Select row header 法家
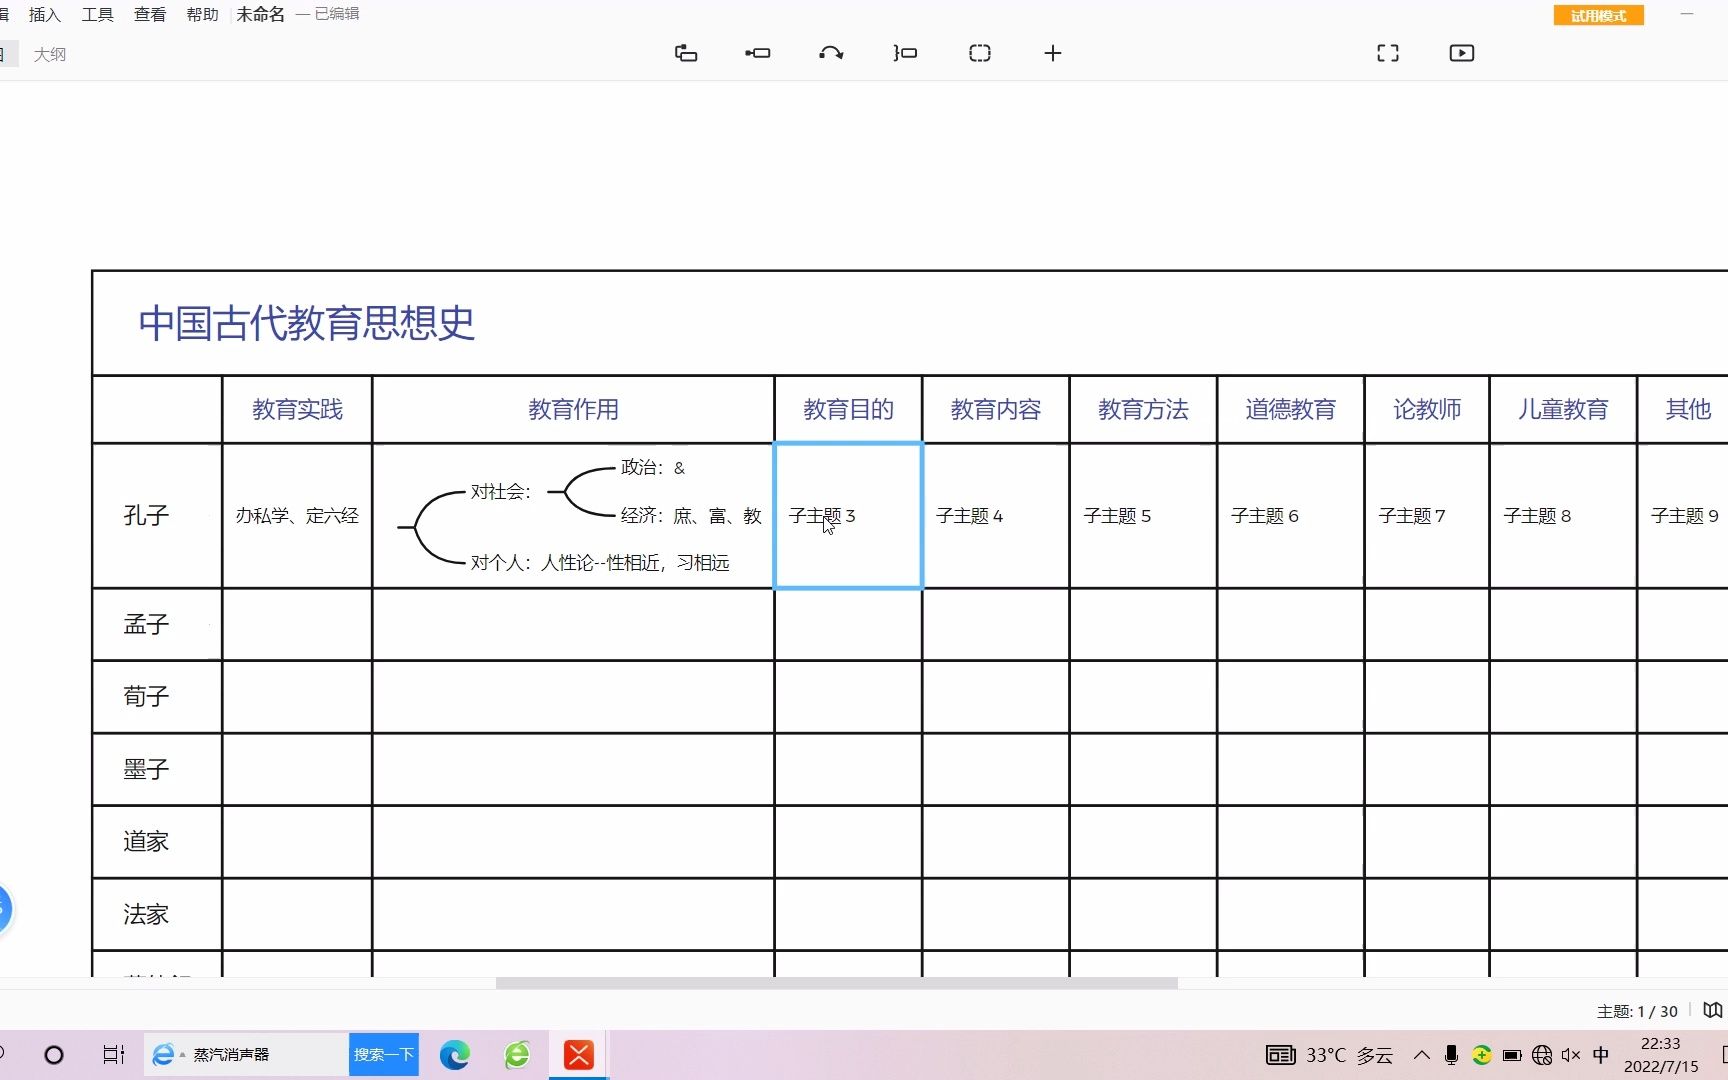Viewport: 1728px width, 1080px height. [x=146, y=914]
